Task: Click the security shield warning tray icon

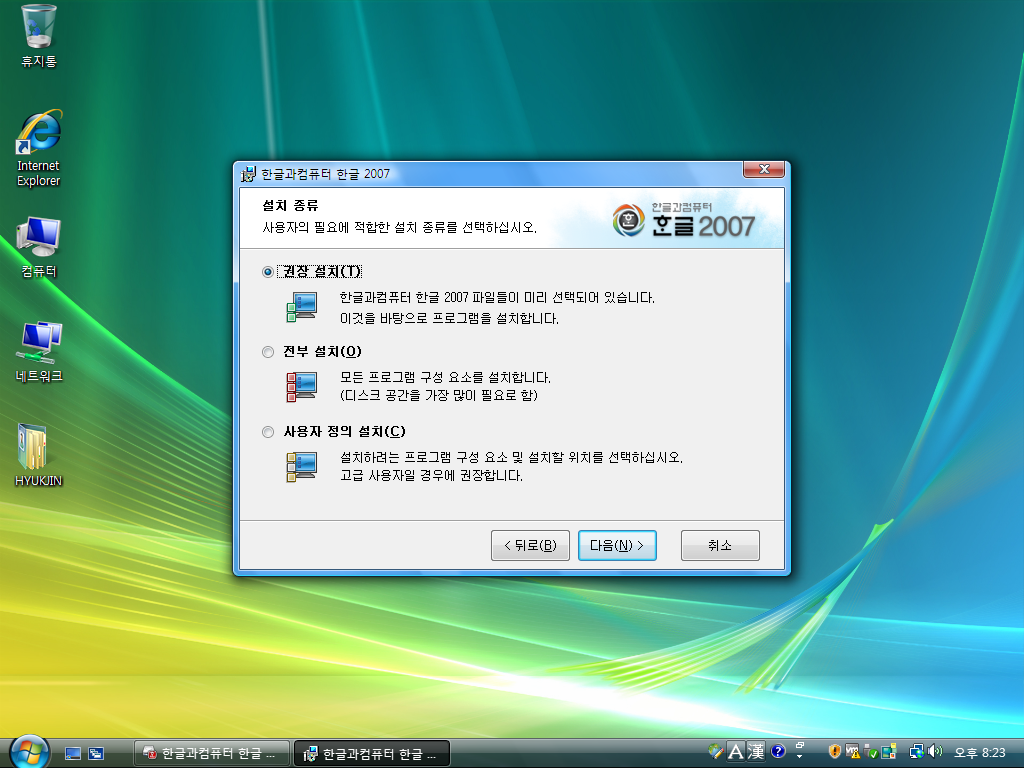Action: tap(834, 752)
